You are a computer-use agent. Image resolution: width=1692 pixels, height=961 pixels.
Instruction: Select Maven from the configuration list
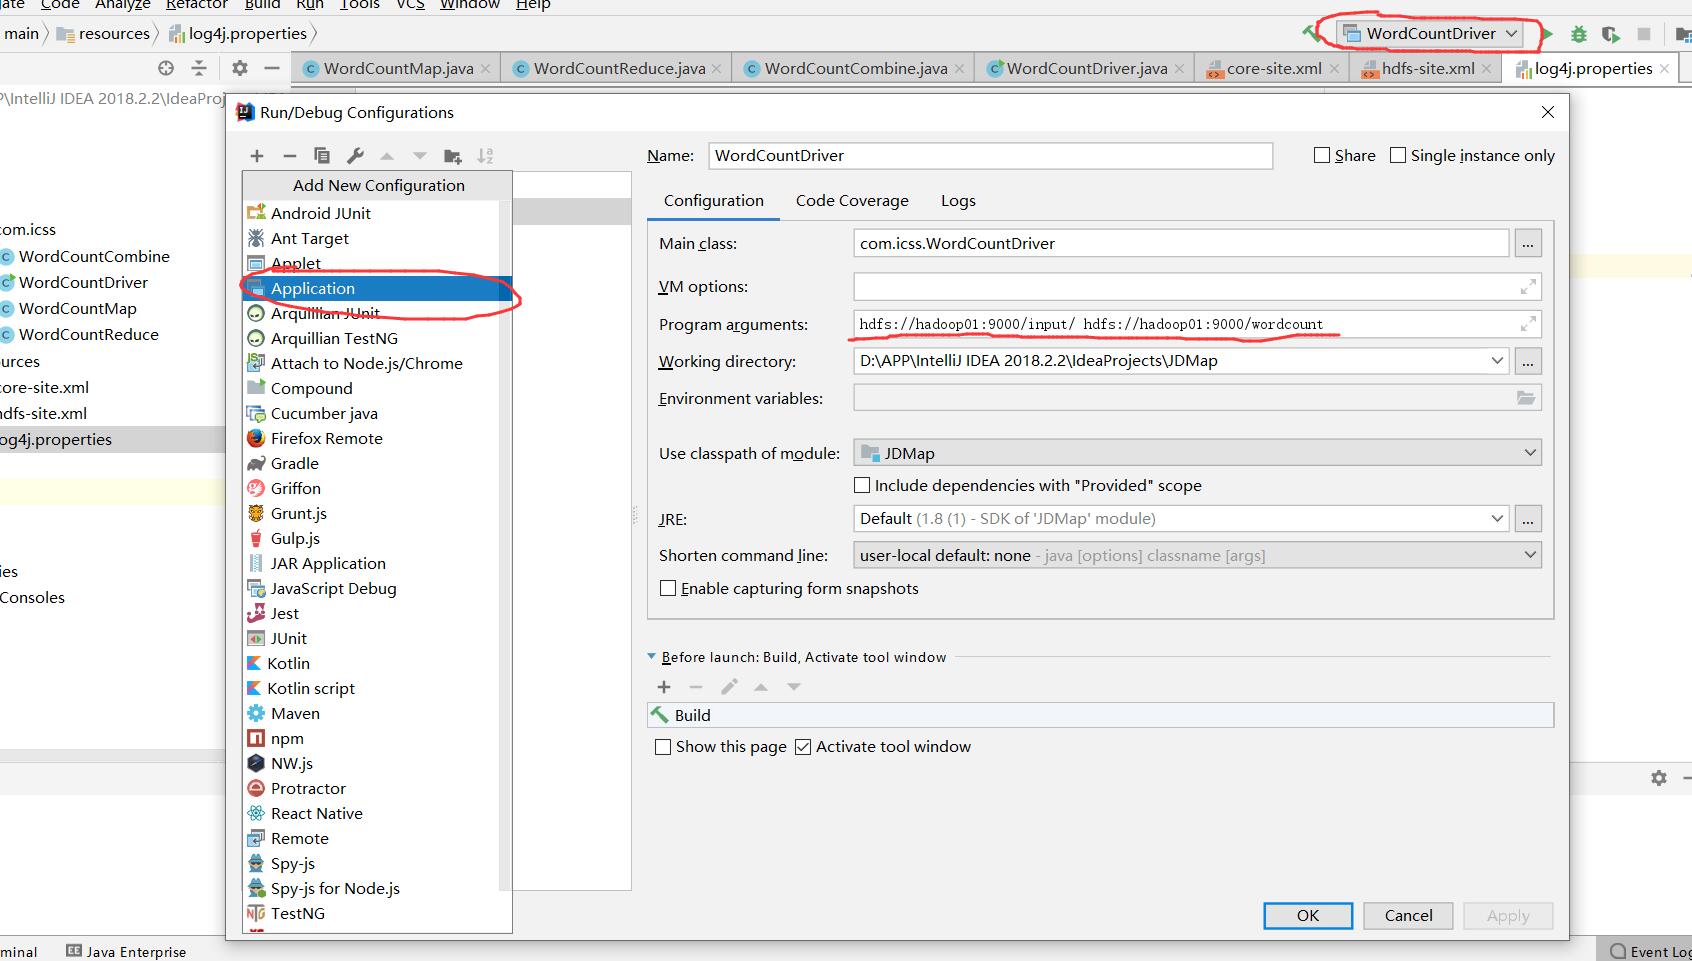coord(295,714)
